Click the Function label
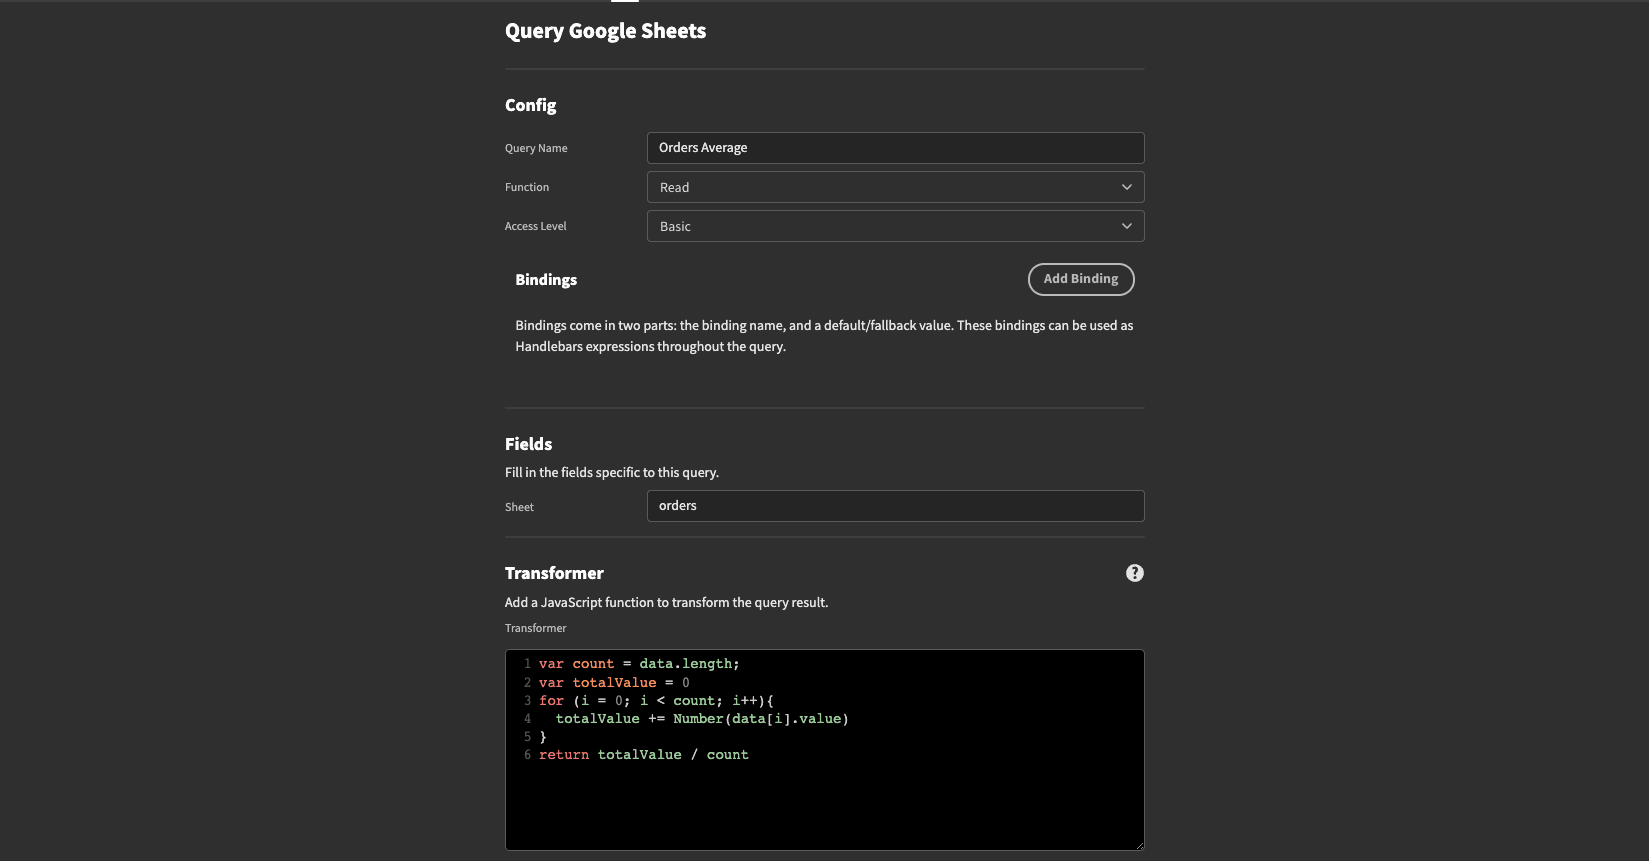This screenshot has height=861, width=1649. (x=527, y=187)
